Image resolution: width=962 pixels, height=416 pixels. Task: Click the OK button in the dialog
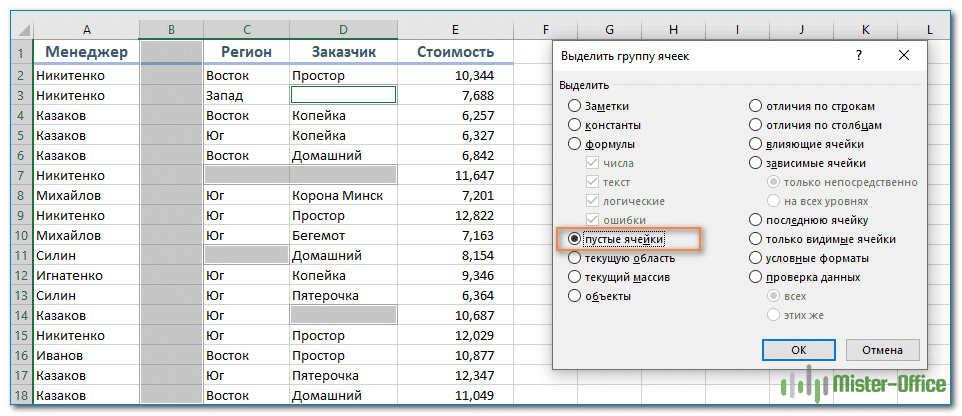coord(798,350)
